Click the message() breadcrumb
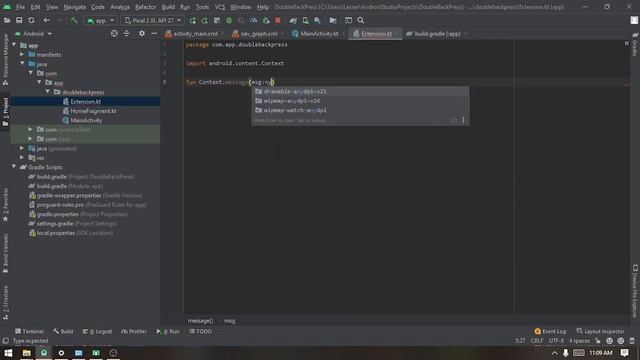The height and width of the screenshot is (360, 640). (200, 321)
